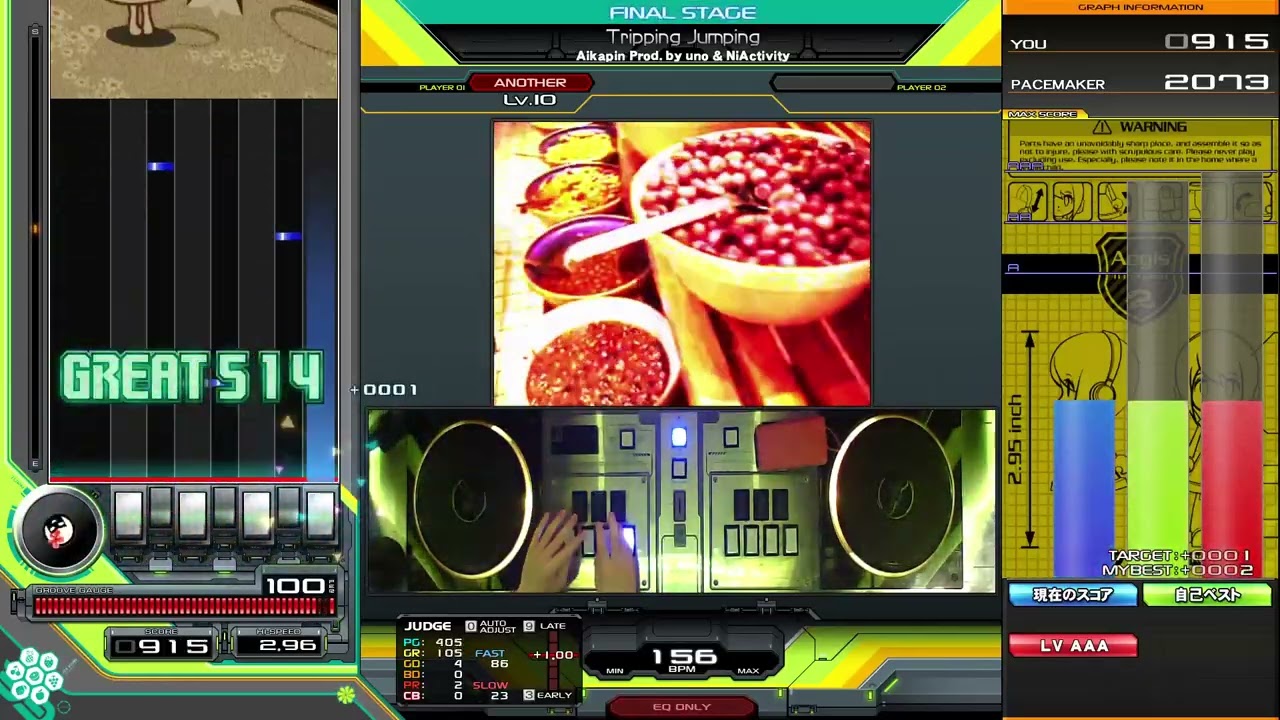Image resolution: width=1280 pixels, height=720 pixels.
Task: Click the EARLY counter box showing 3
Action: pos(529,695)
